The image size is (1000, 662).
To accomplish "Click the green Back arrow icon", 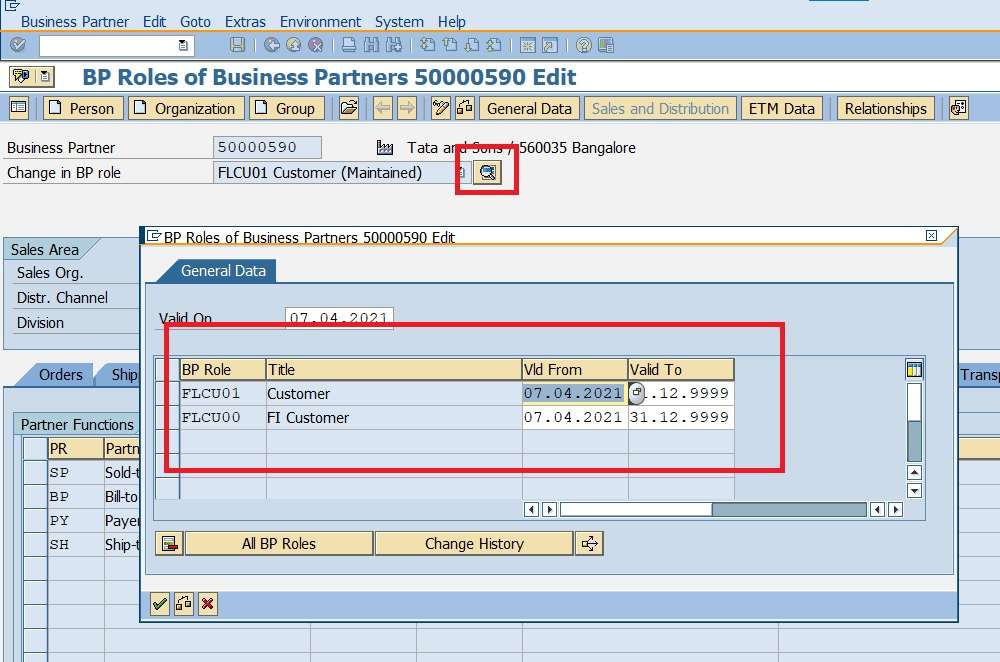I will click(270, 45).
